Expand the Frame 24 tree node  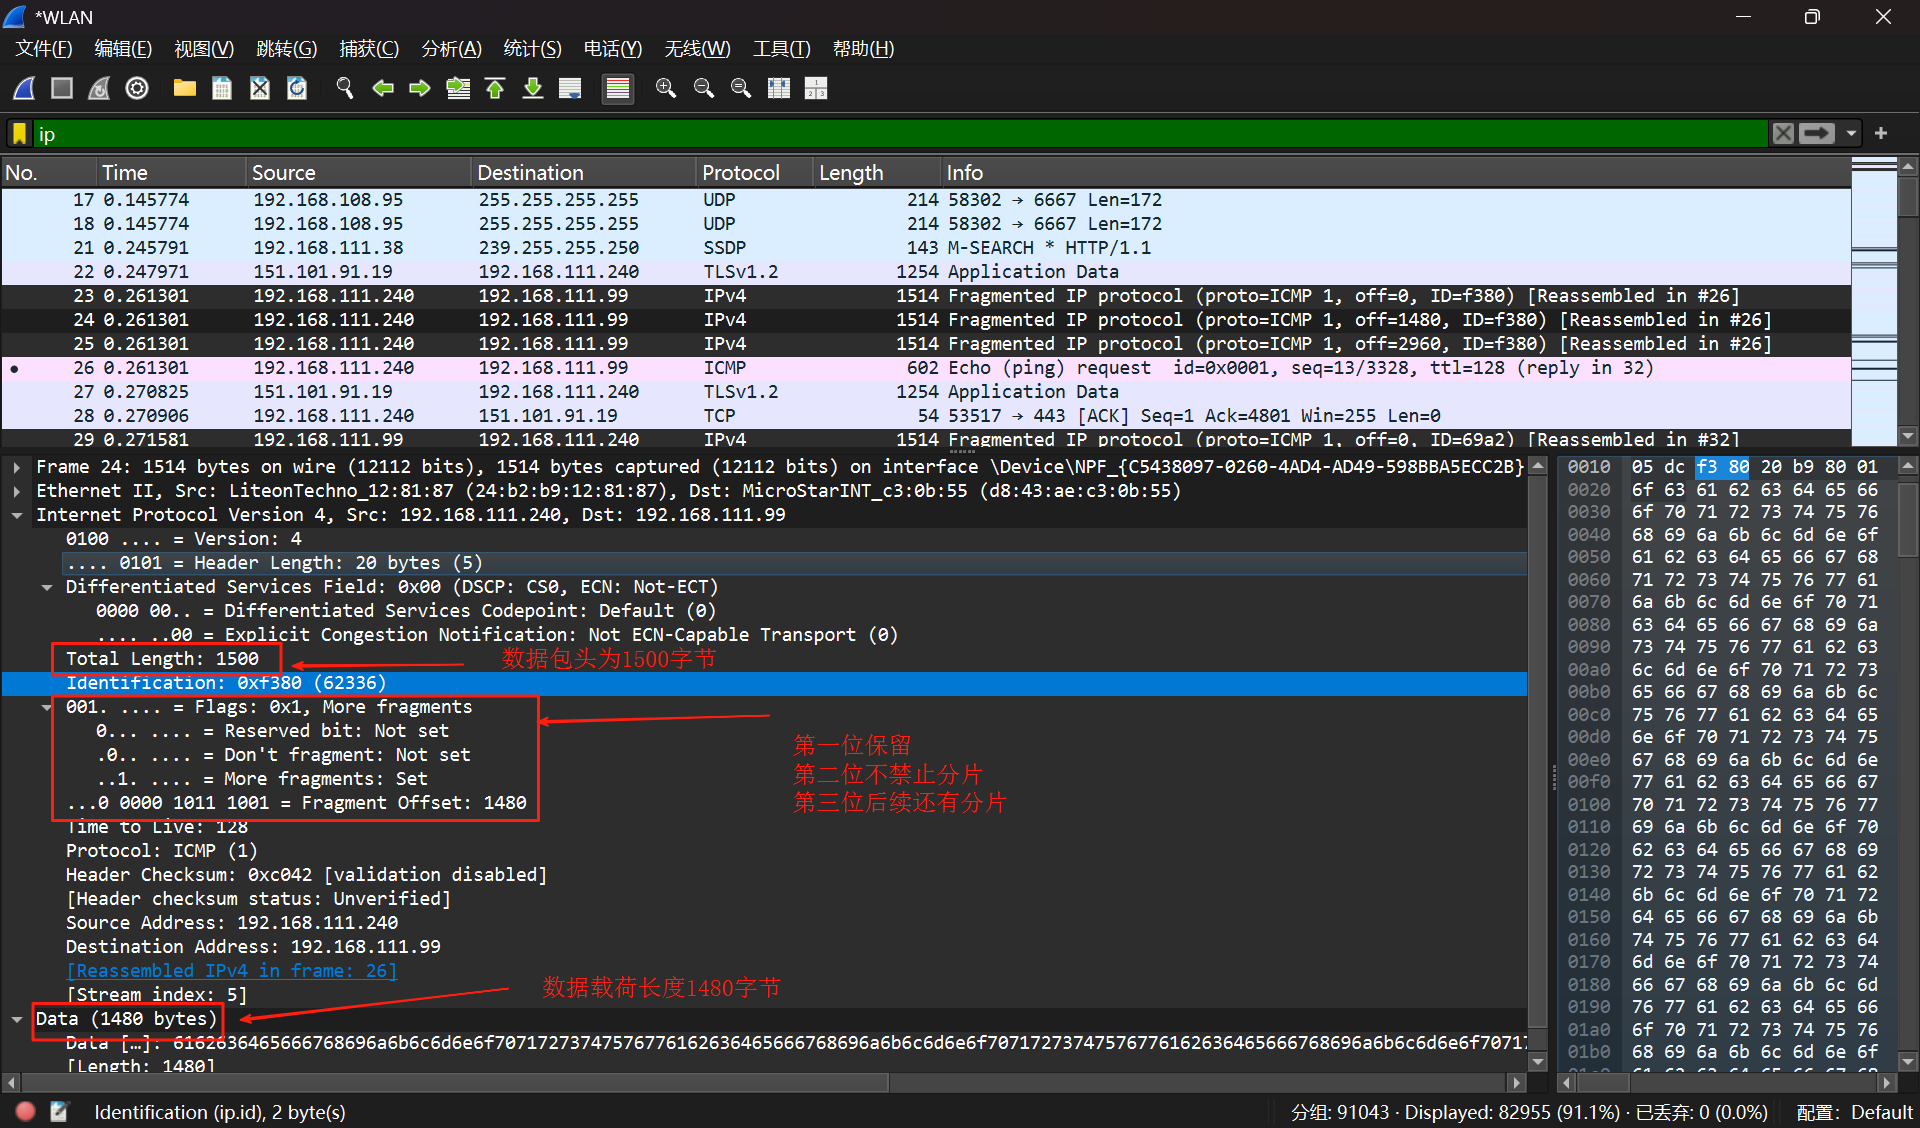[17, 467]
